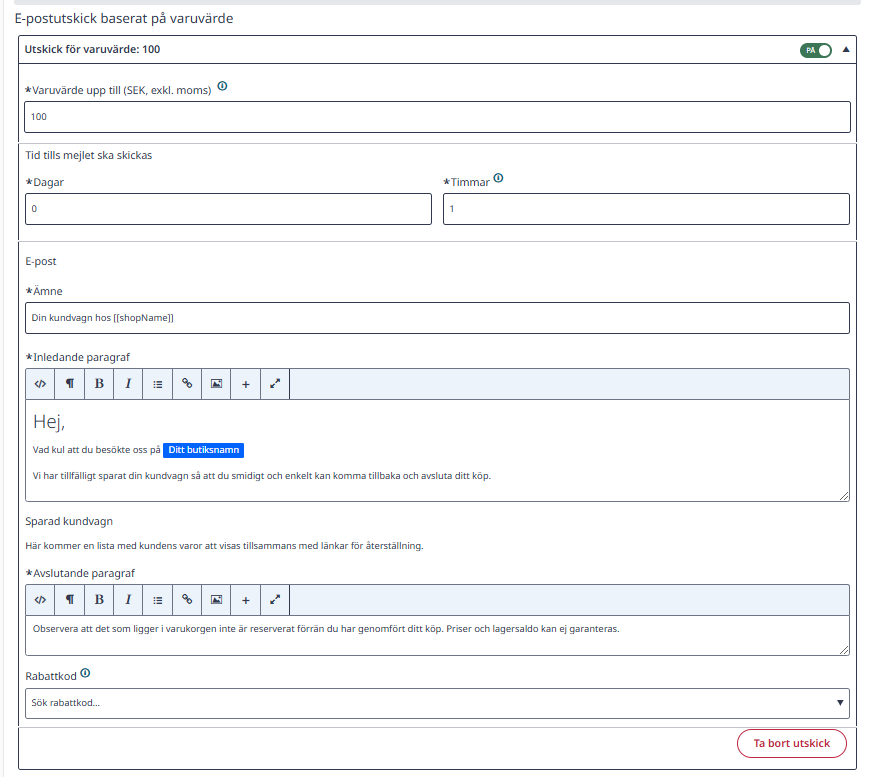872x777 pixels.
Task: Click text starting Observera att det som ligger
Action: [326, 629]
